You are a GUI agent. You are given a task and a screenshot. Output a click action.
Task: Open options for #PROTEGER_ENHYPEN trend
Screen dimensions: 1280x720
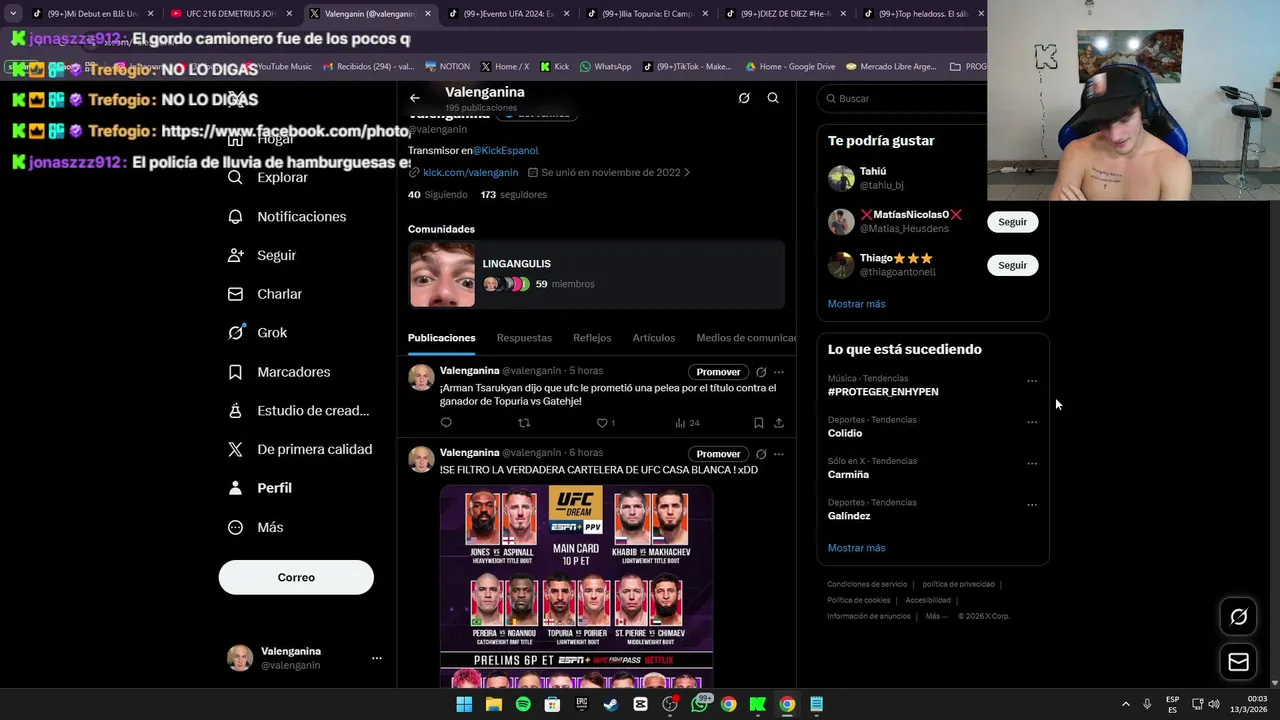pos(1032,381)
